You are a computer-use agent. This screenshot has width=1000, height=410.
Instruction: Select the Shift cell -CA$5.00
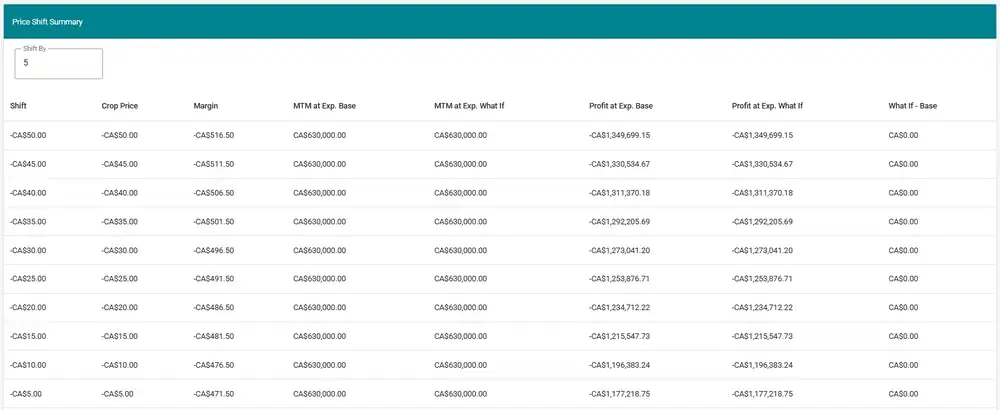pos(26,394)
